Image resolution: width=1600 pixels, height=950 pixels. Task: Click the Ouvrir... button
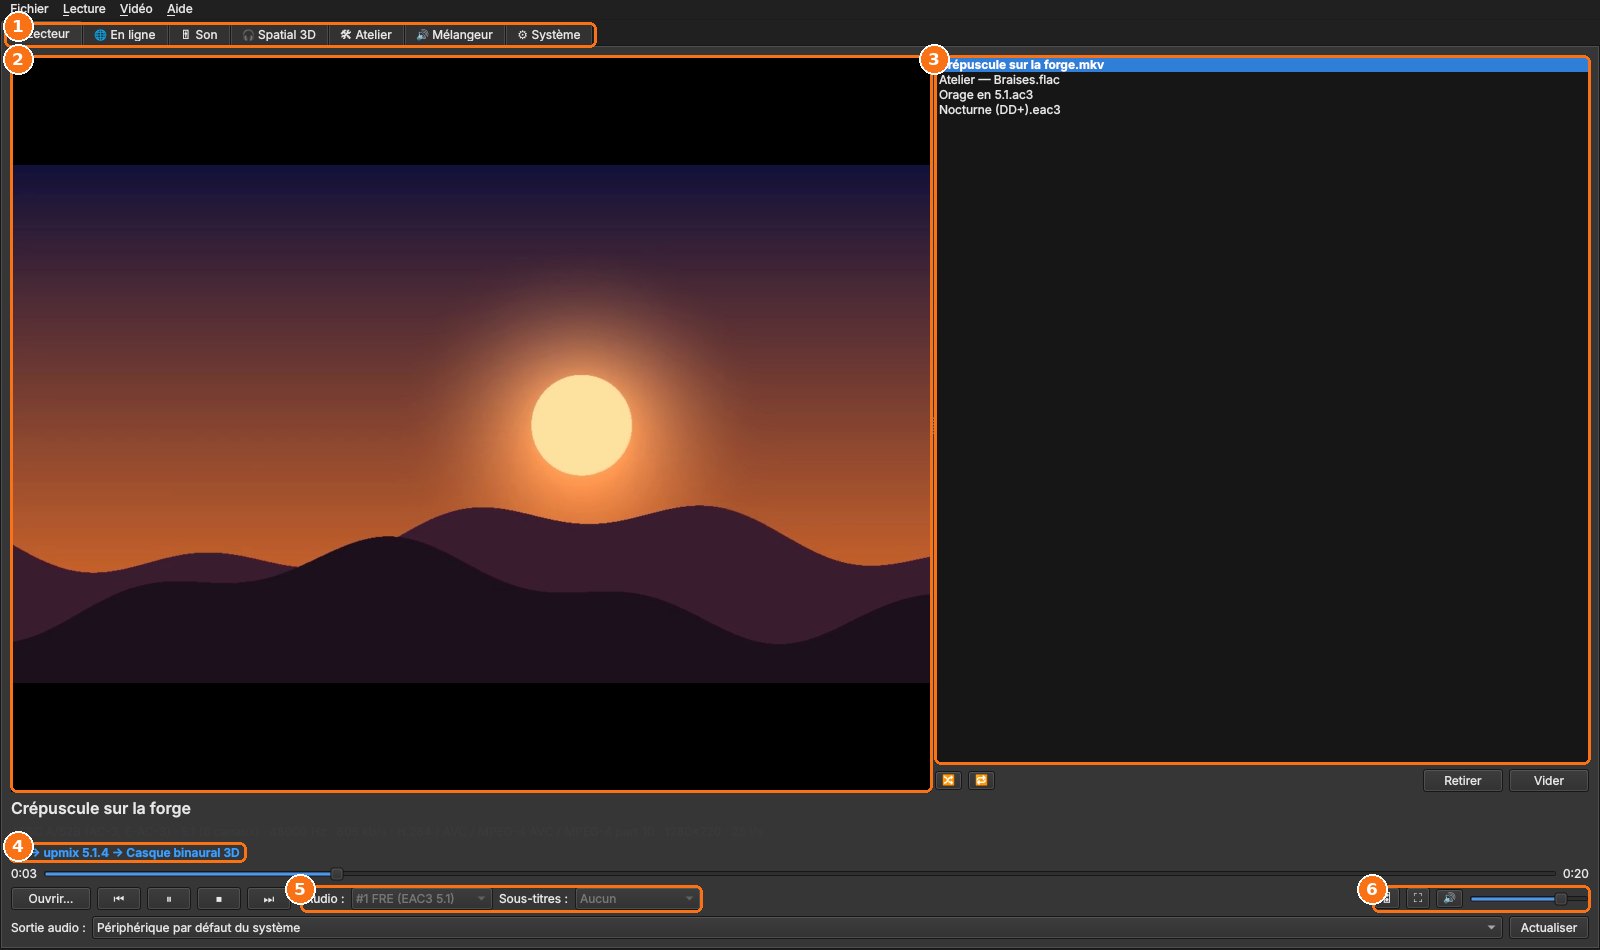51,899
